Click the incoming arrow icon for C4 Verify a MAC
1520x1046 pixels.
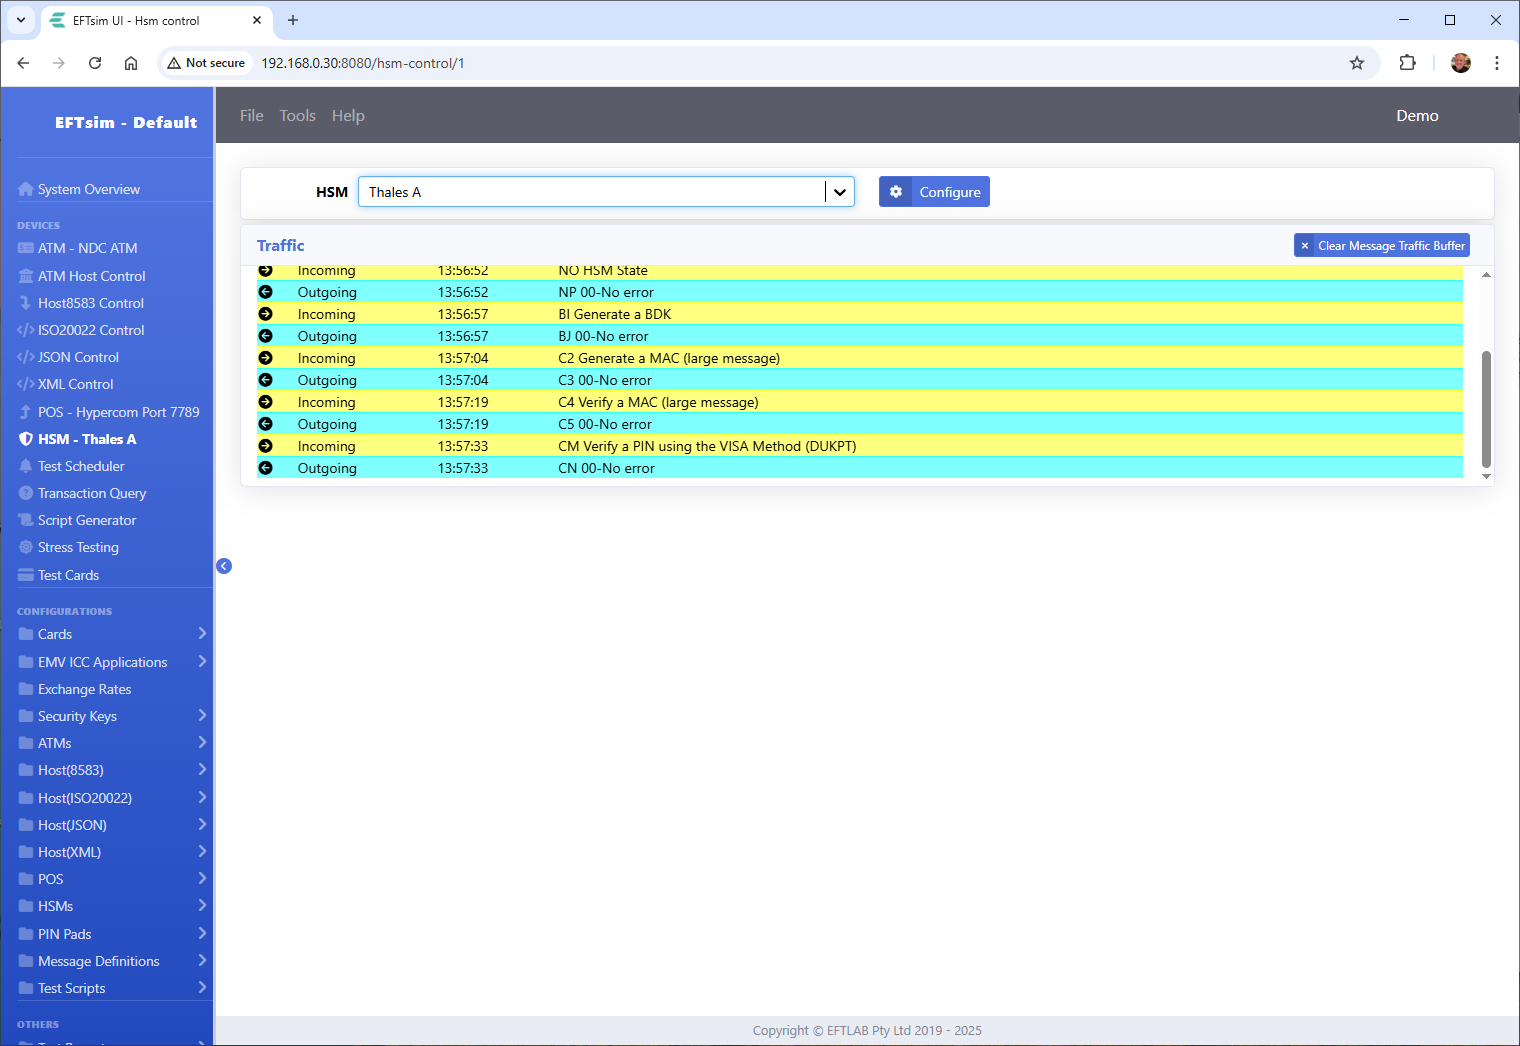265,402
